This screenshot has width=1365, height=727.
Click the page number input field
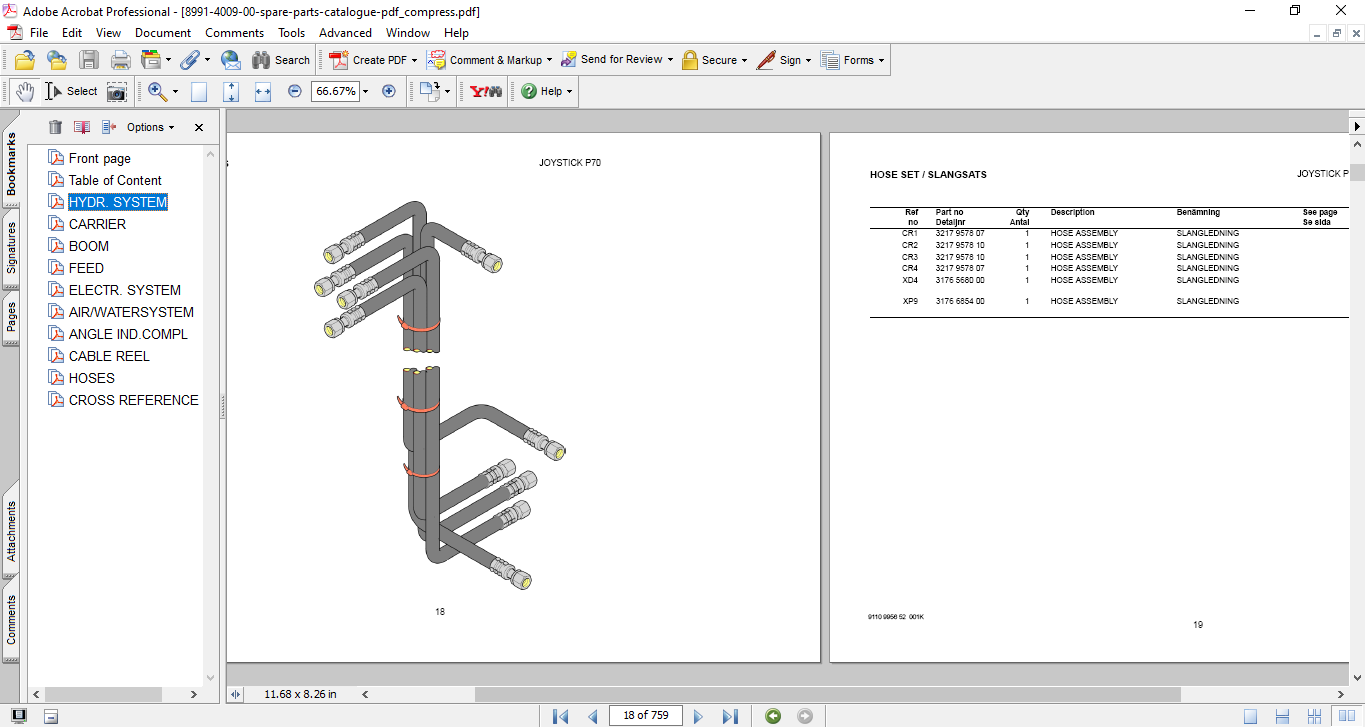(x=646, y=715)
